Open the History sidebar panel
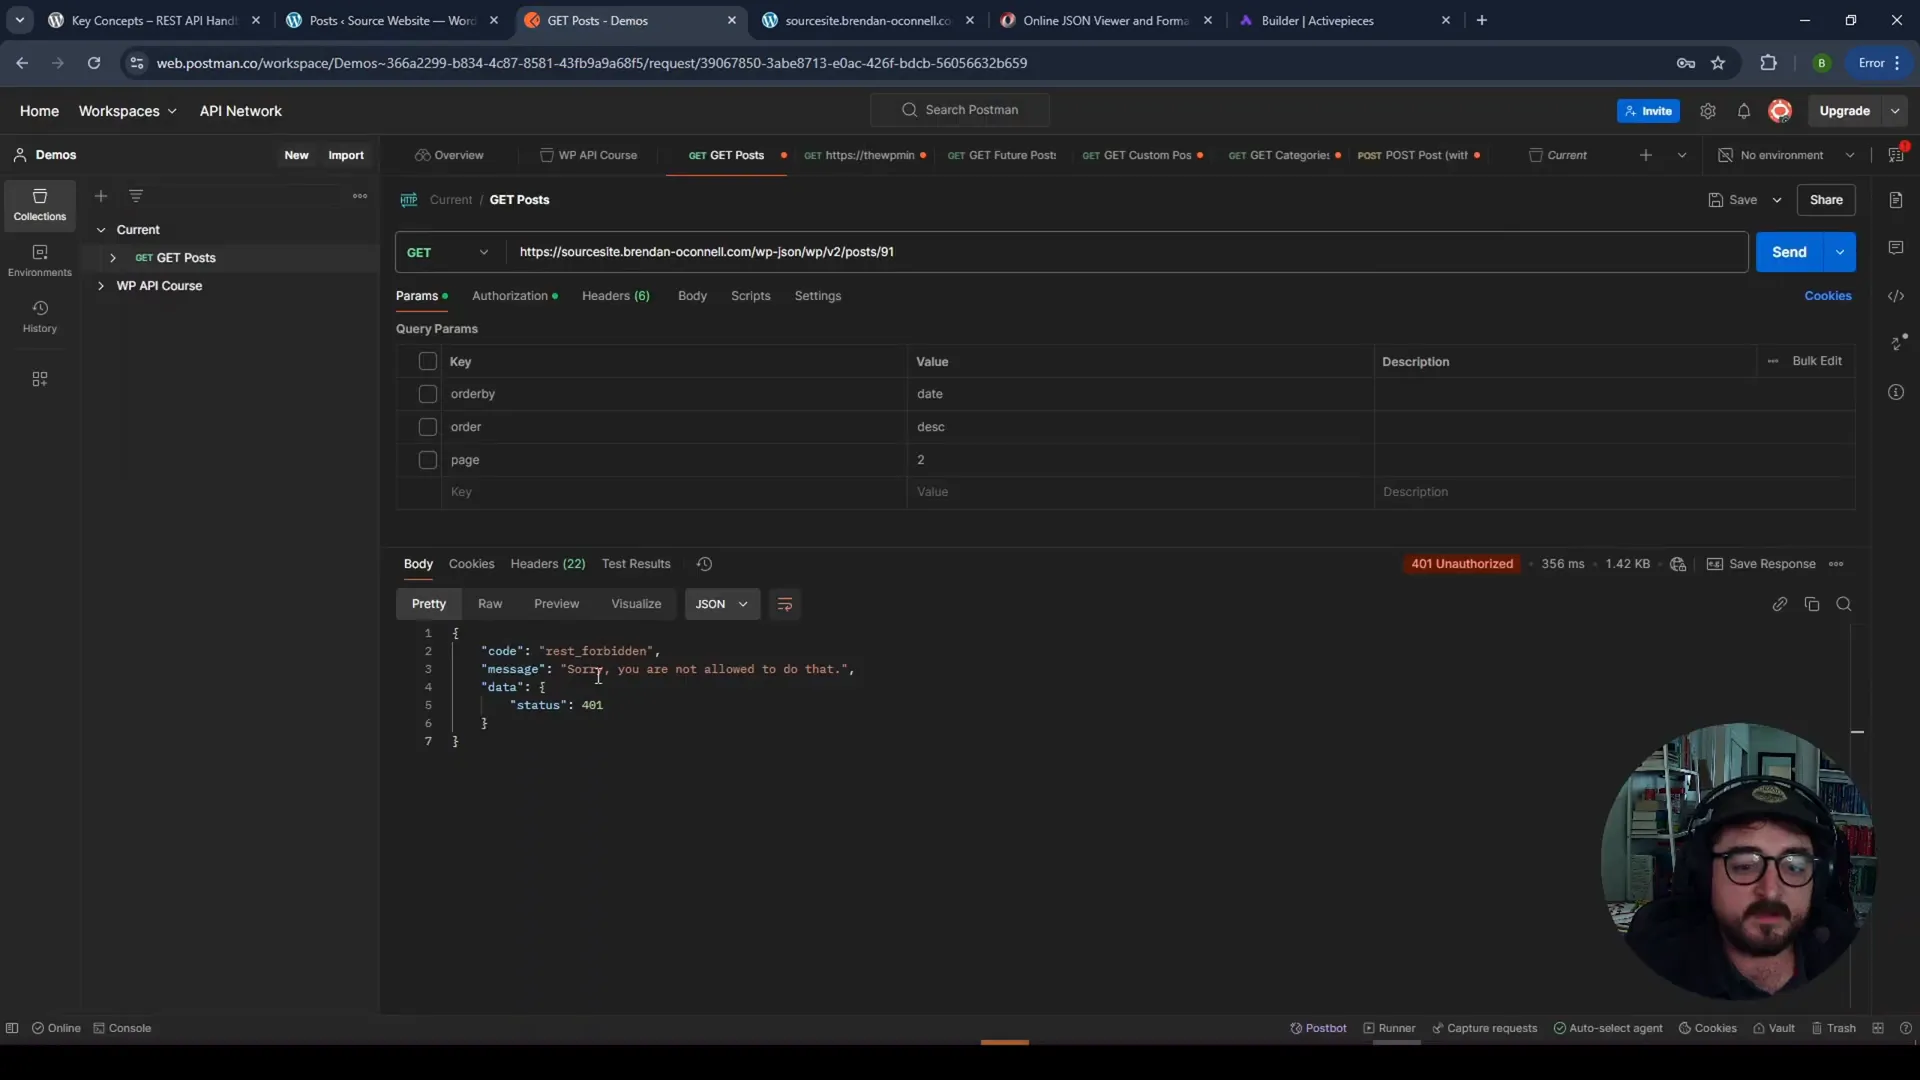 point(40,317)
